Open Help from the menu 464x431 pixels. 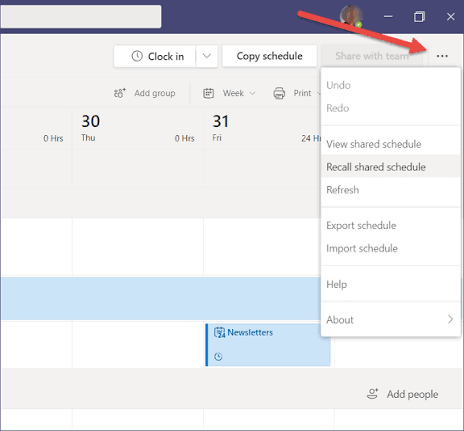pyautogui.click(x=390, y=285)
